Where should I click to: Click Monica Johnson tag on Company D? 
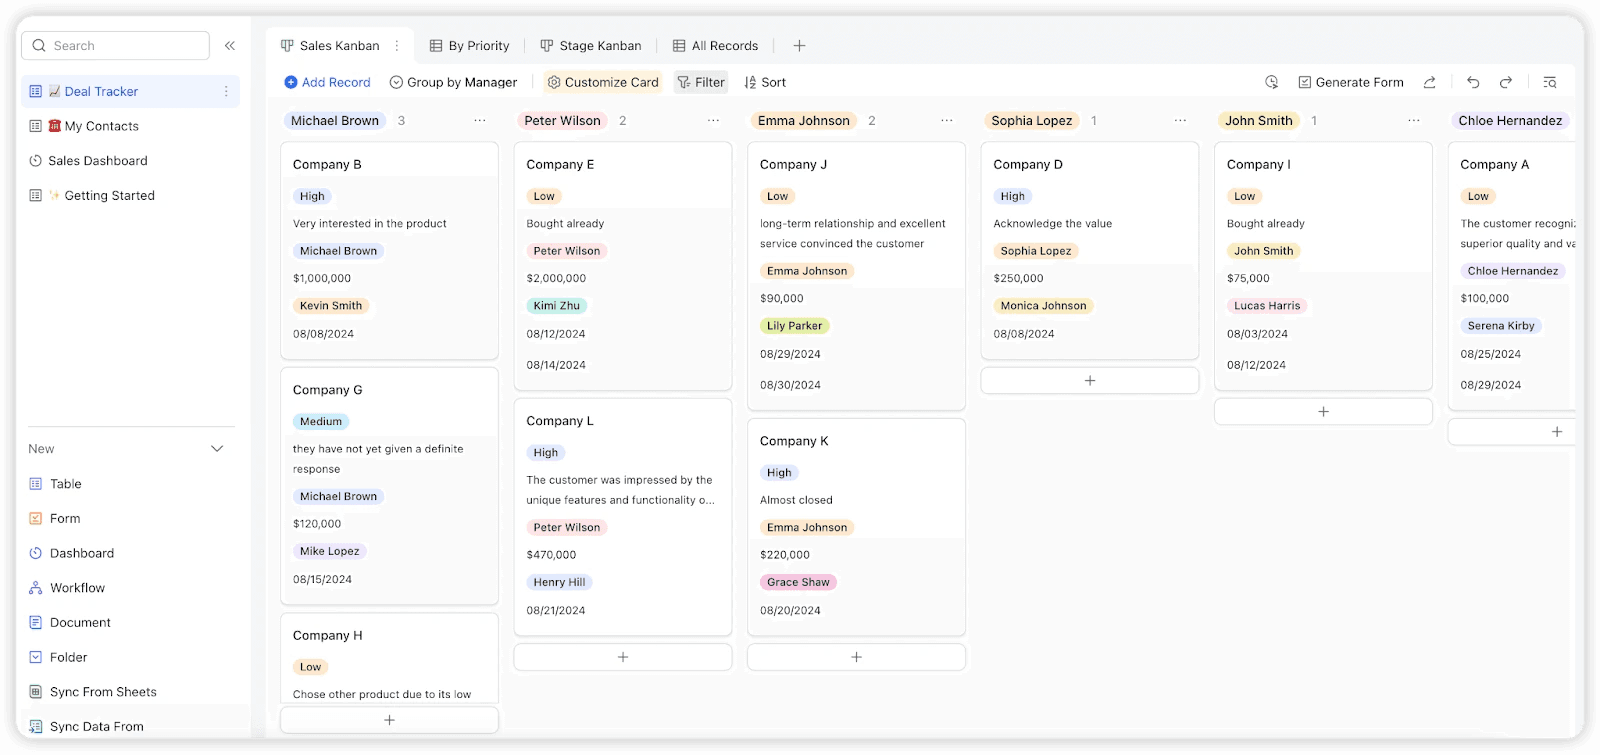point(1043,306)
